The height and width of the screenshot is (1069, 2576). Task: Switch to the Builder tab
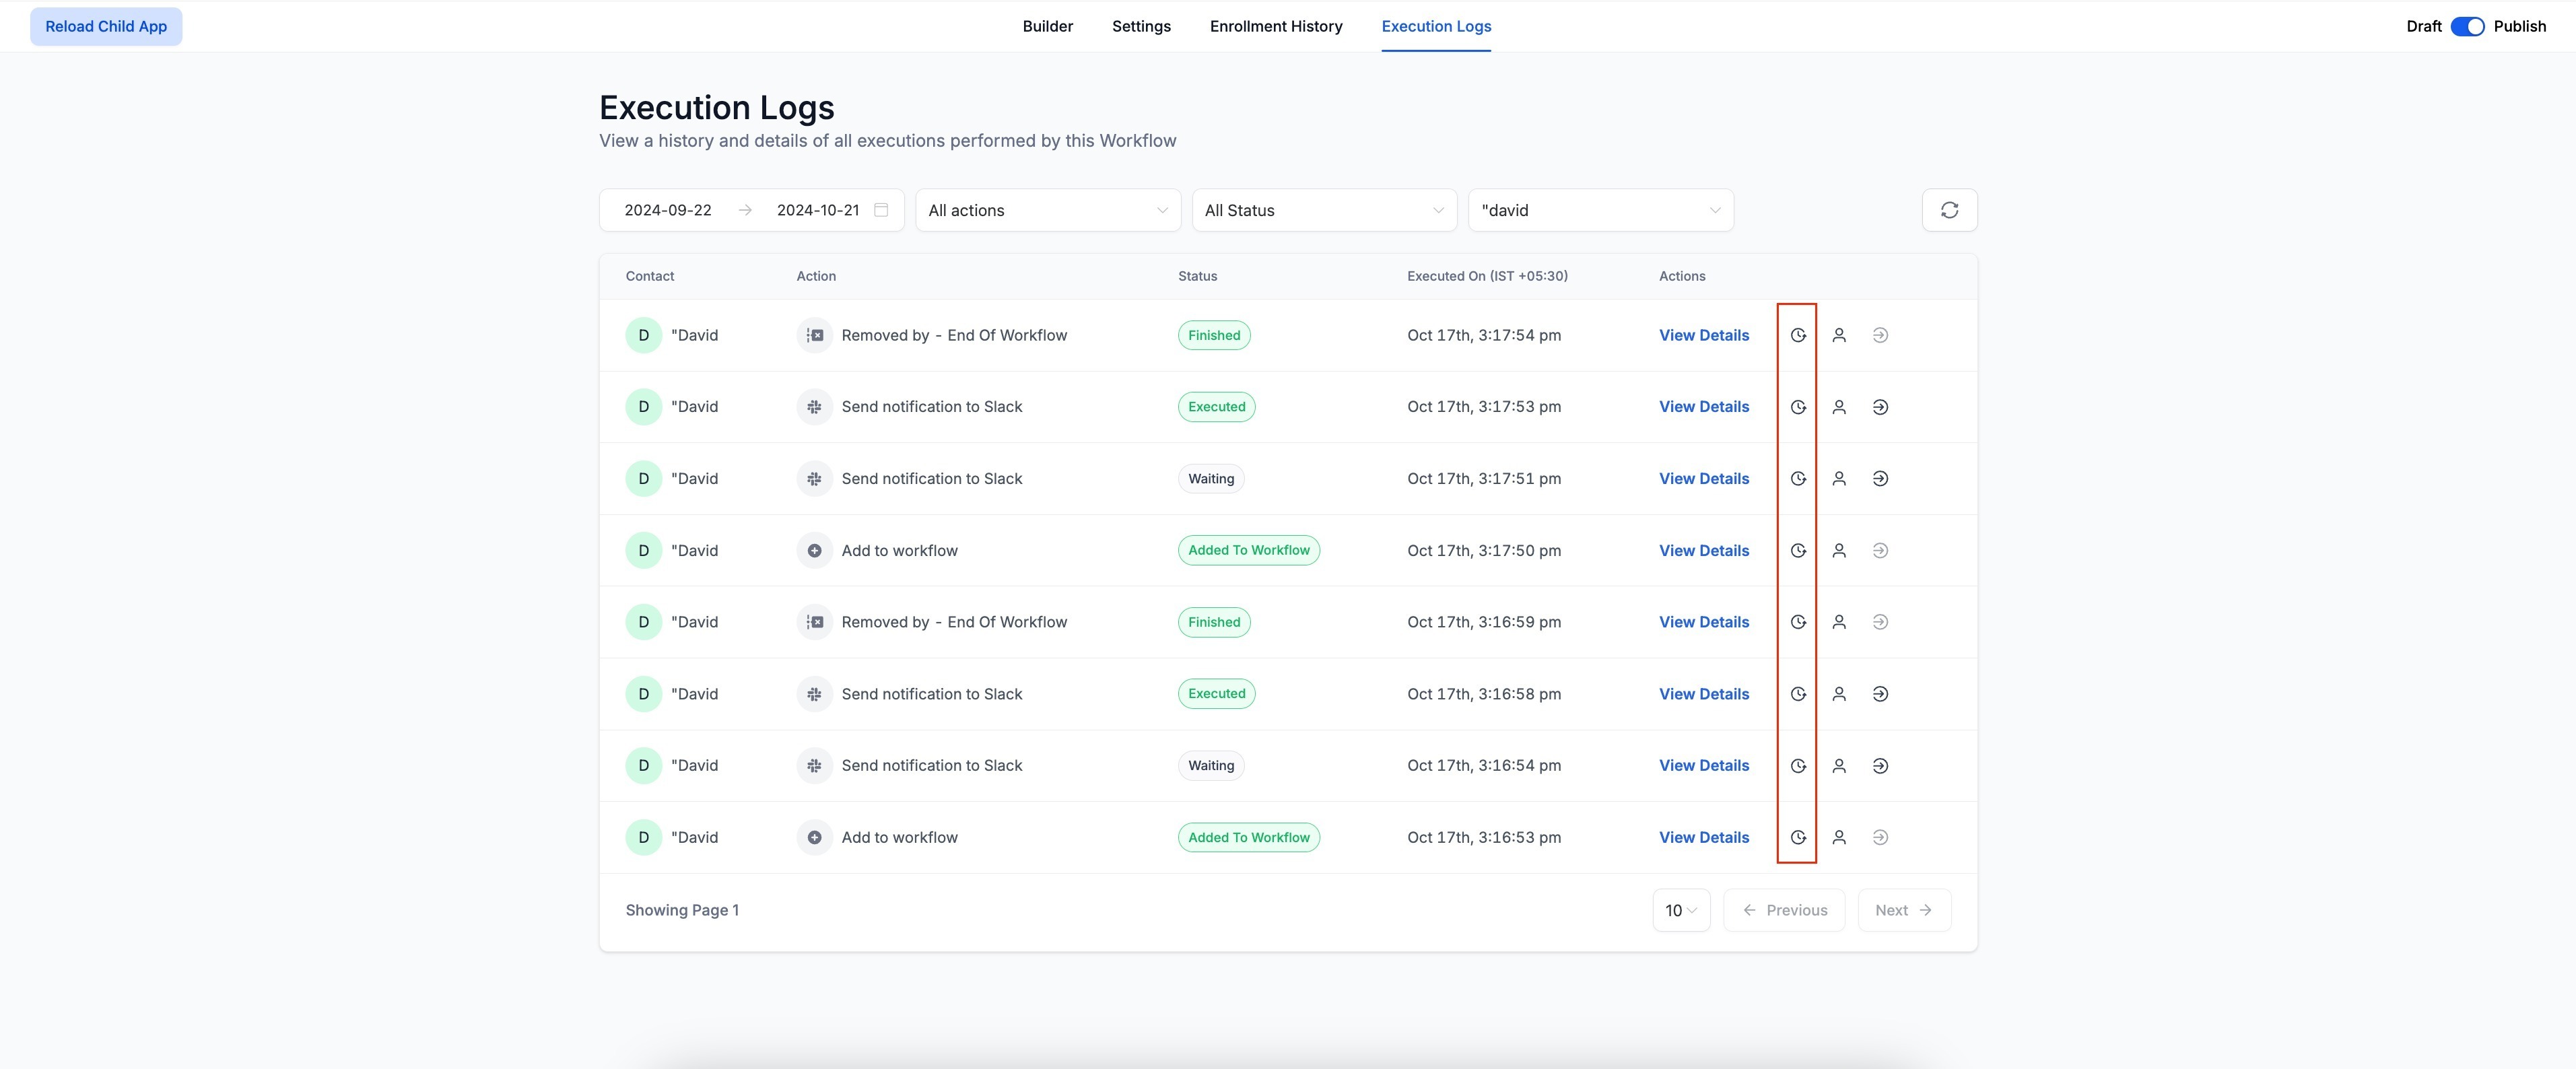coord(1047,26)
